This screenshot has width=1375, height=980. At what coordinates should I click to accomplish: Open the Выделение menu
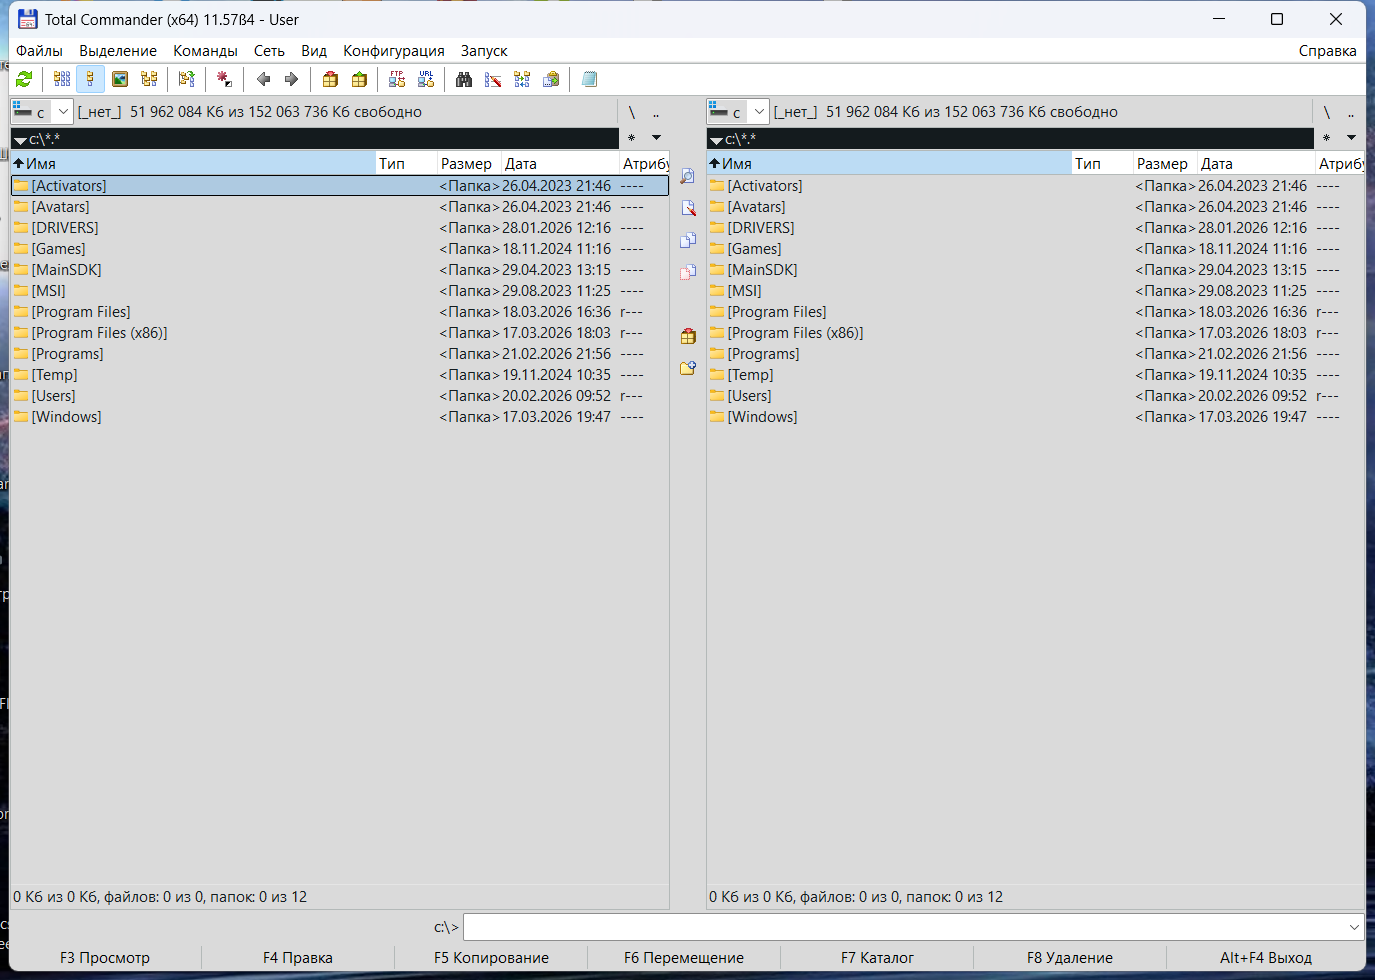click(118, 51)
